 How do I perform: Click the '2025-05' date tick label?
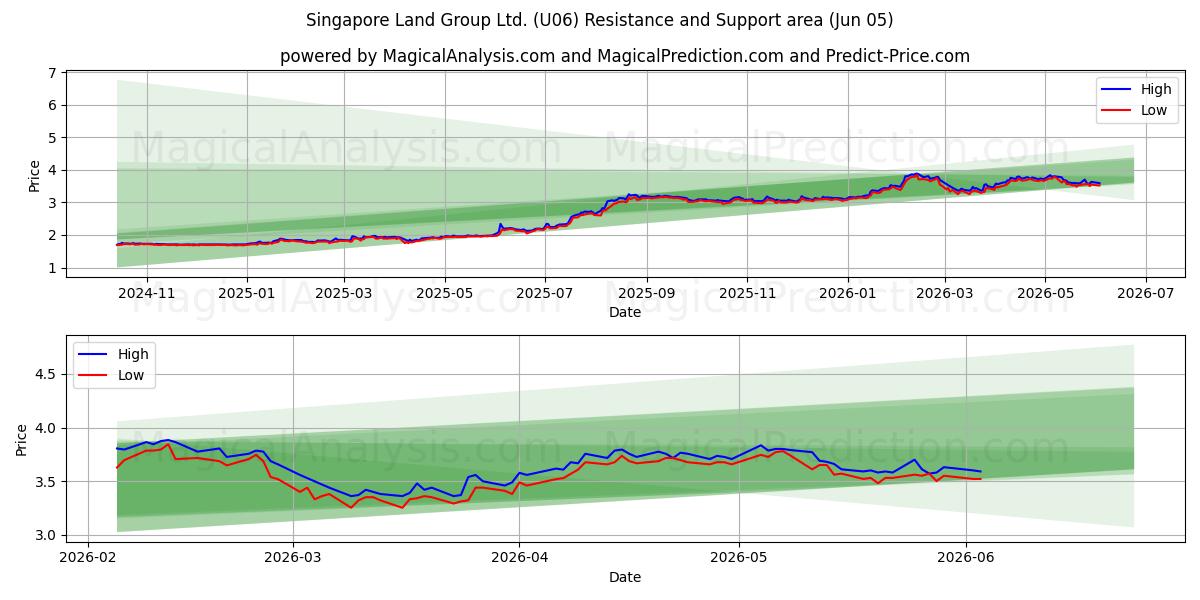443,293
